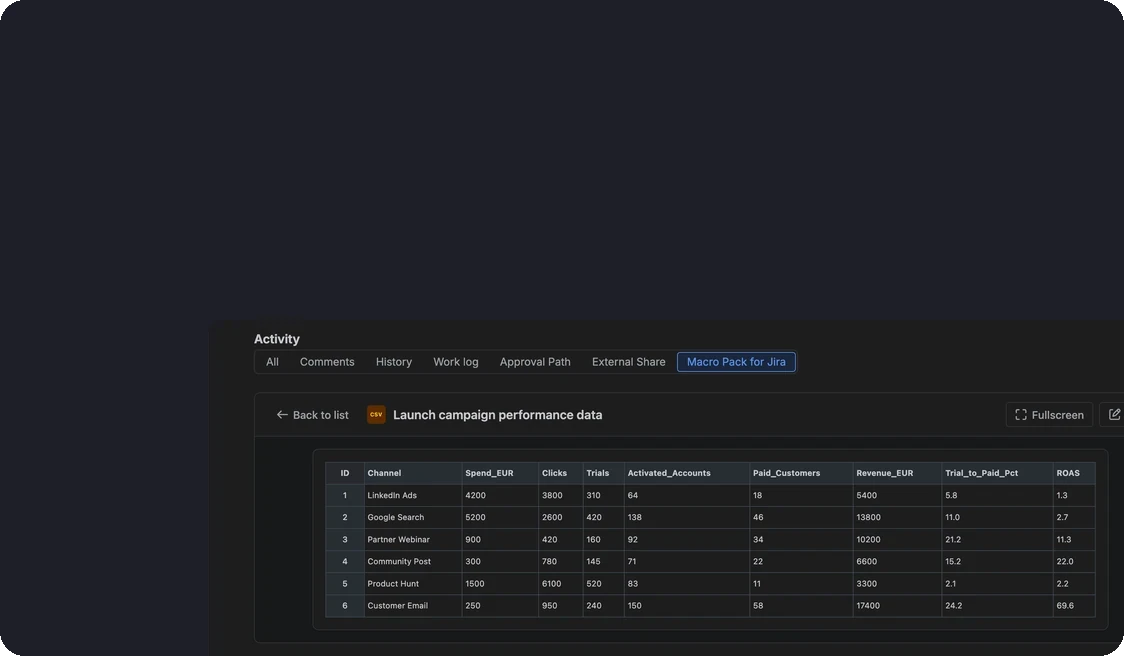Click the Revenue_EUR column header
The image size is (1124, 656).
(x=897, y=473)
